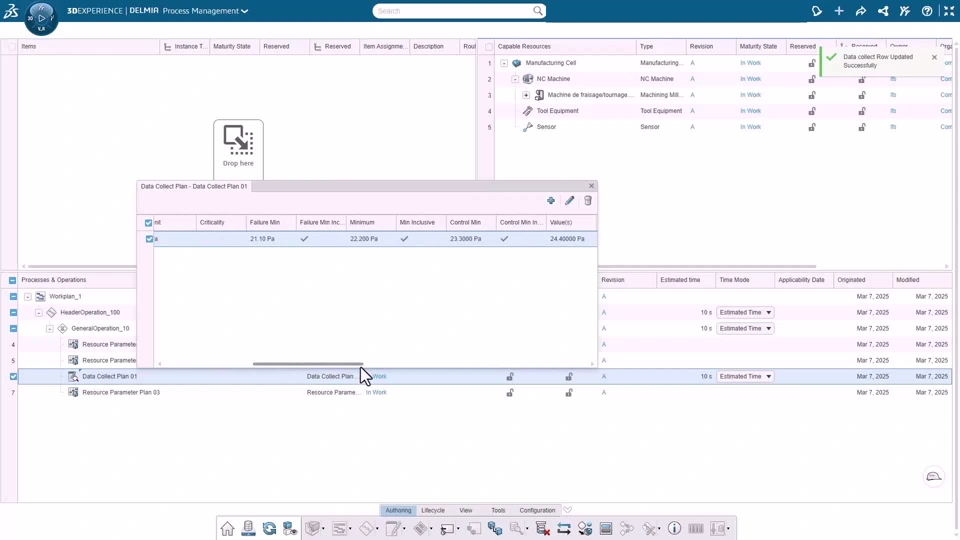This screenshot has height=540, width=960.
Task: Switch to the Lifecycle tab
Action: pyautogui.click(x=433, y=511)
